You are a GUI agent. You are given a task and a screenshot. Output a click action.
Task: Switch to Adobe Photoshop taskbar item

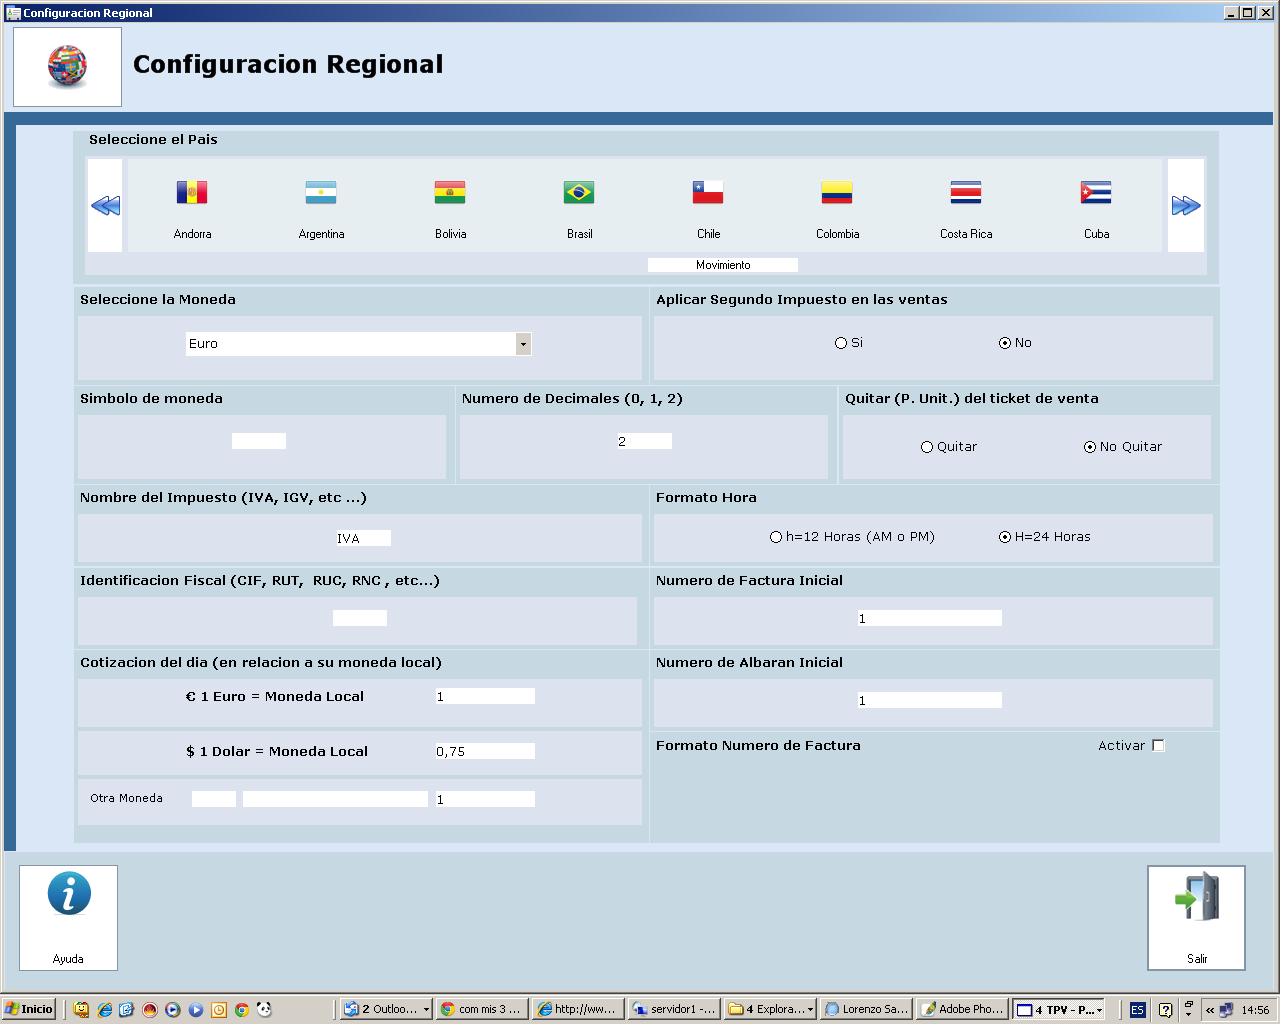click(x=962, y=1010)
